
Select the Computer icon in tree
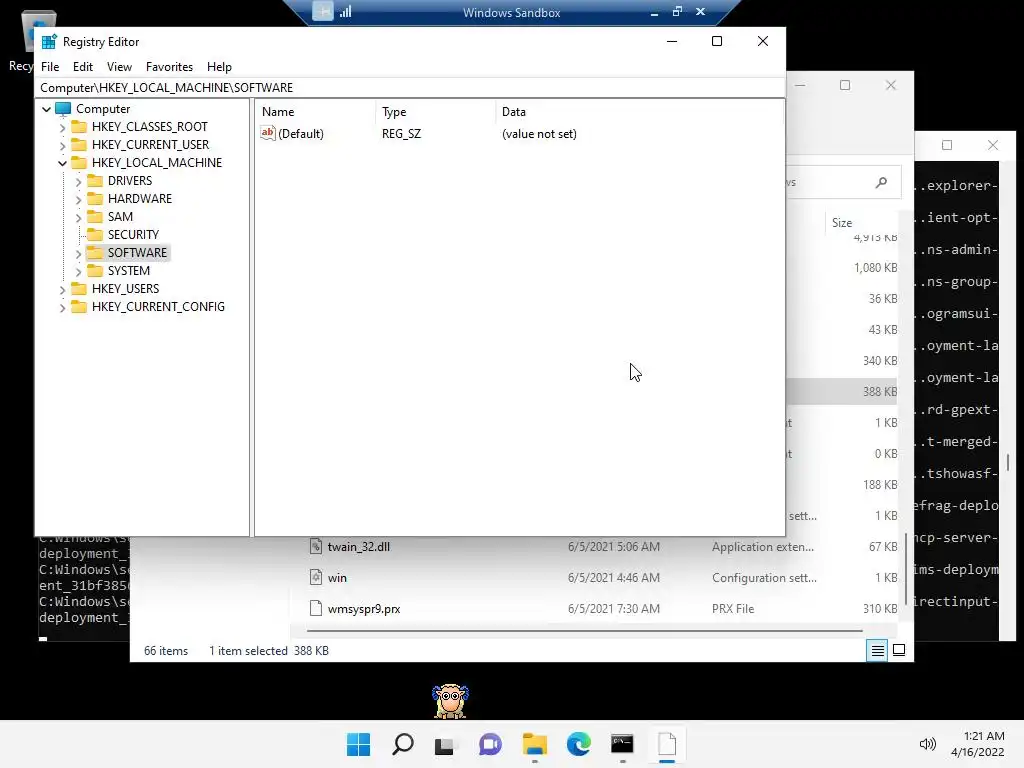tap(63, 108)
